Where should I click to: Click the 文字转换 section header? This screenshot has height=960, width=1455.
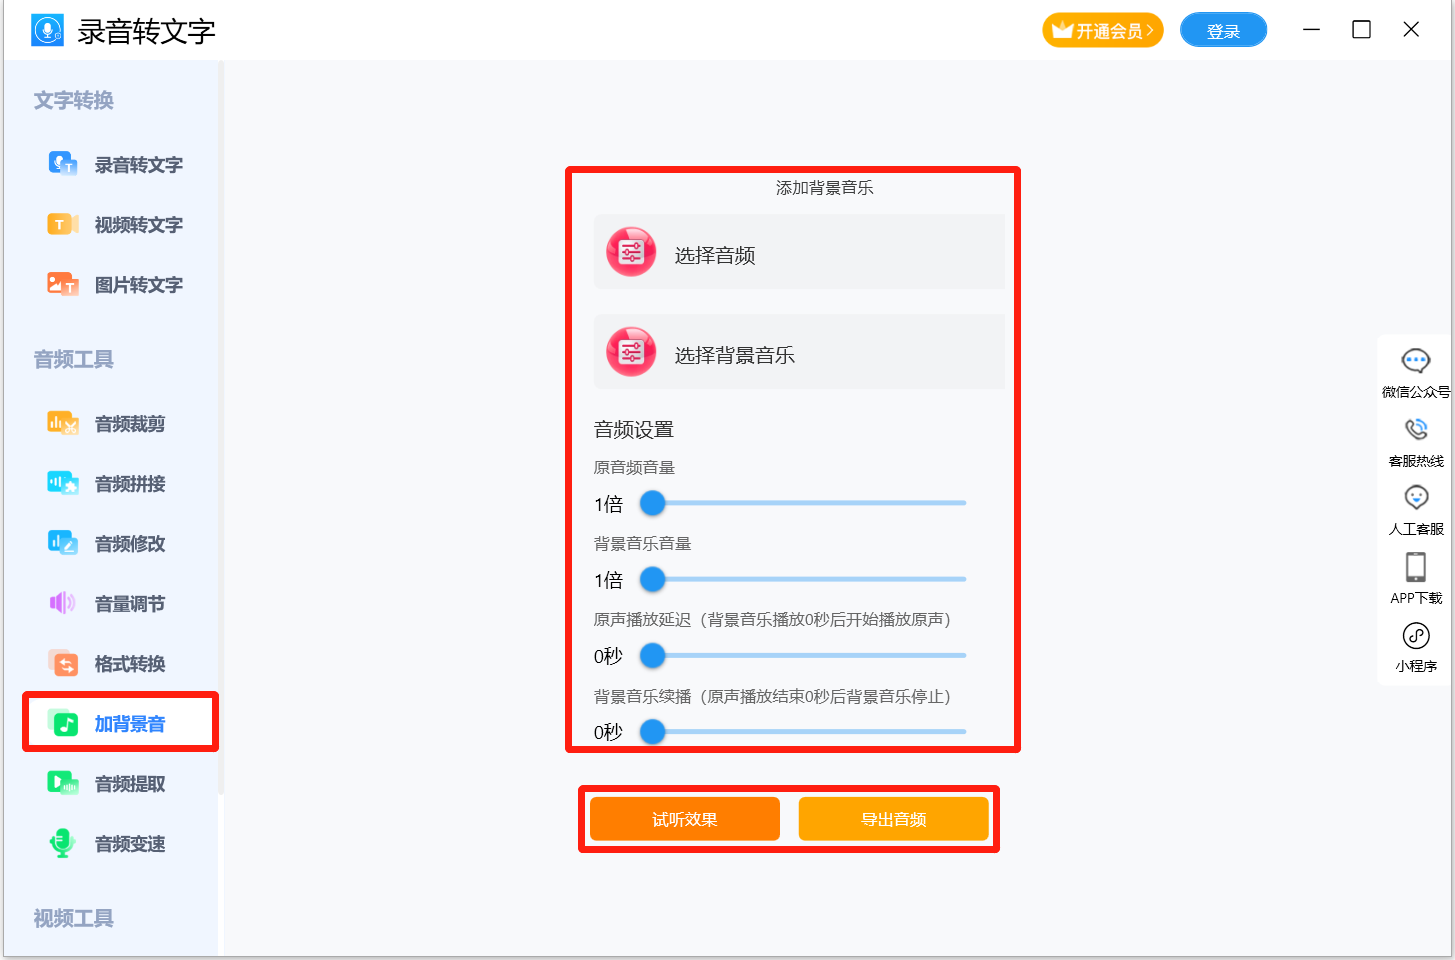click(74, 100)
